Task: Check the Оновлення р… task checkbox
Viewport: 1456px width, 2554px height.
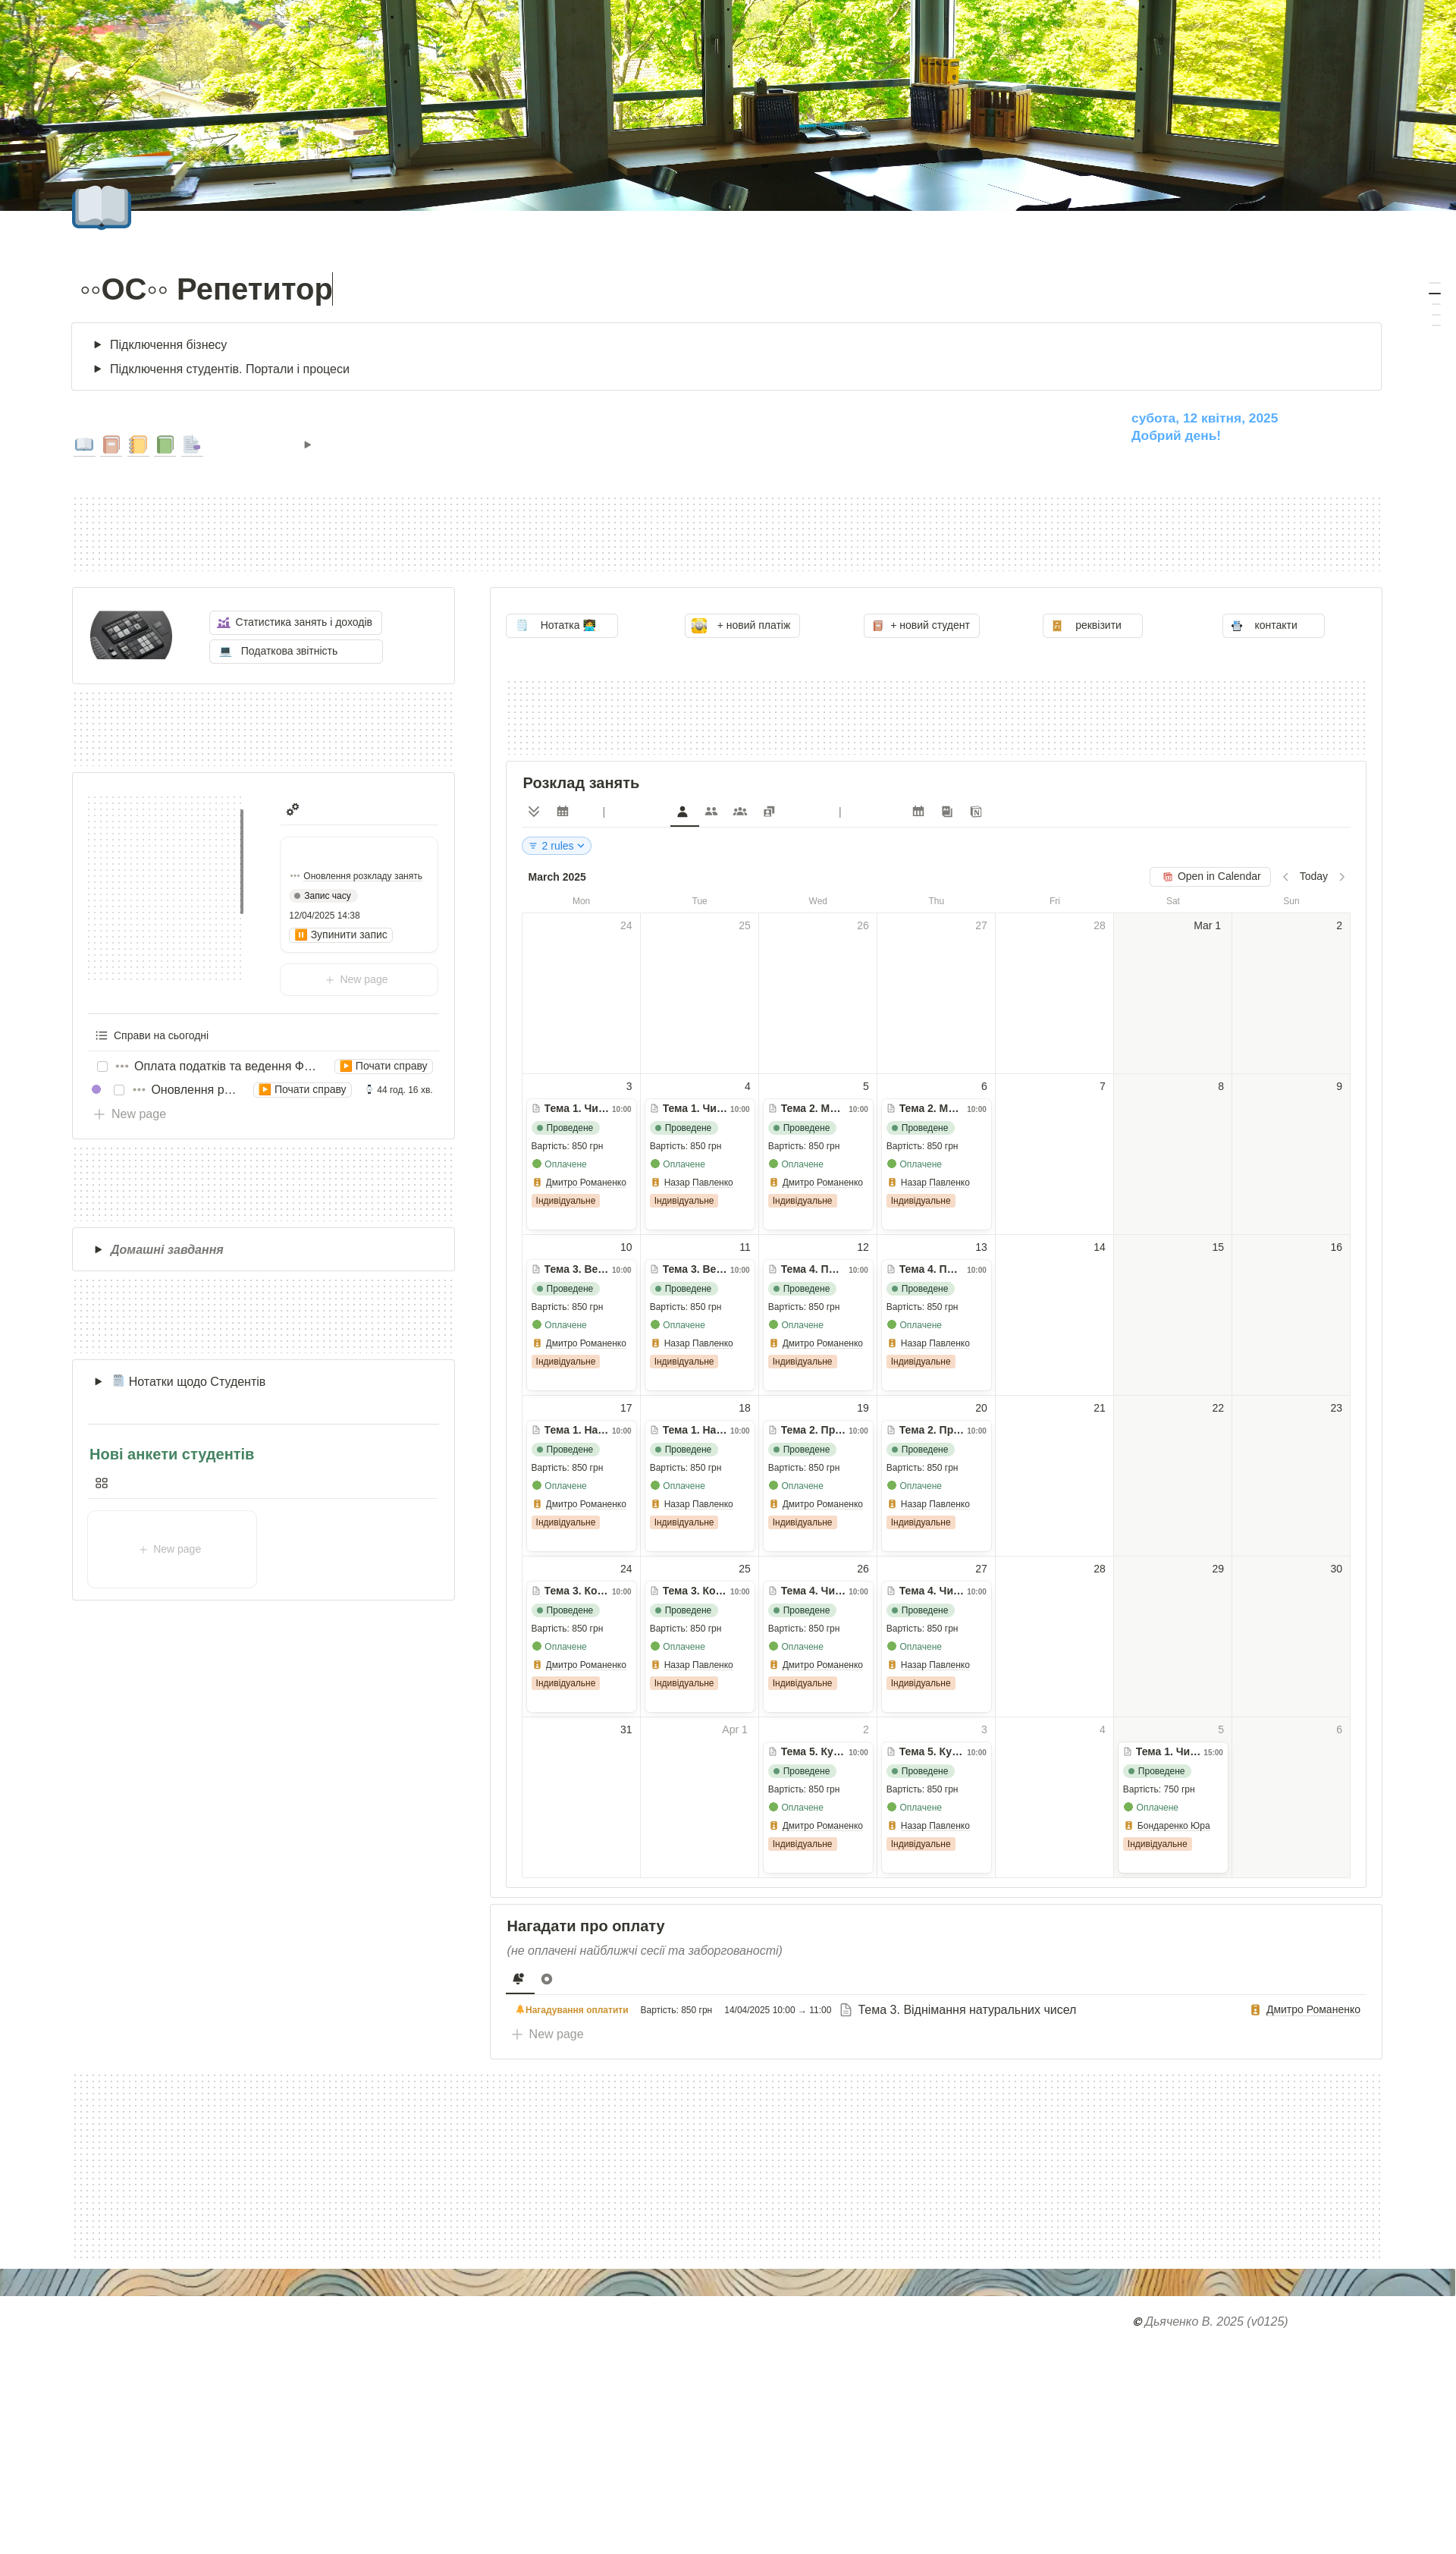Action: (119, 1090)
